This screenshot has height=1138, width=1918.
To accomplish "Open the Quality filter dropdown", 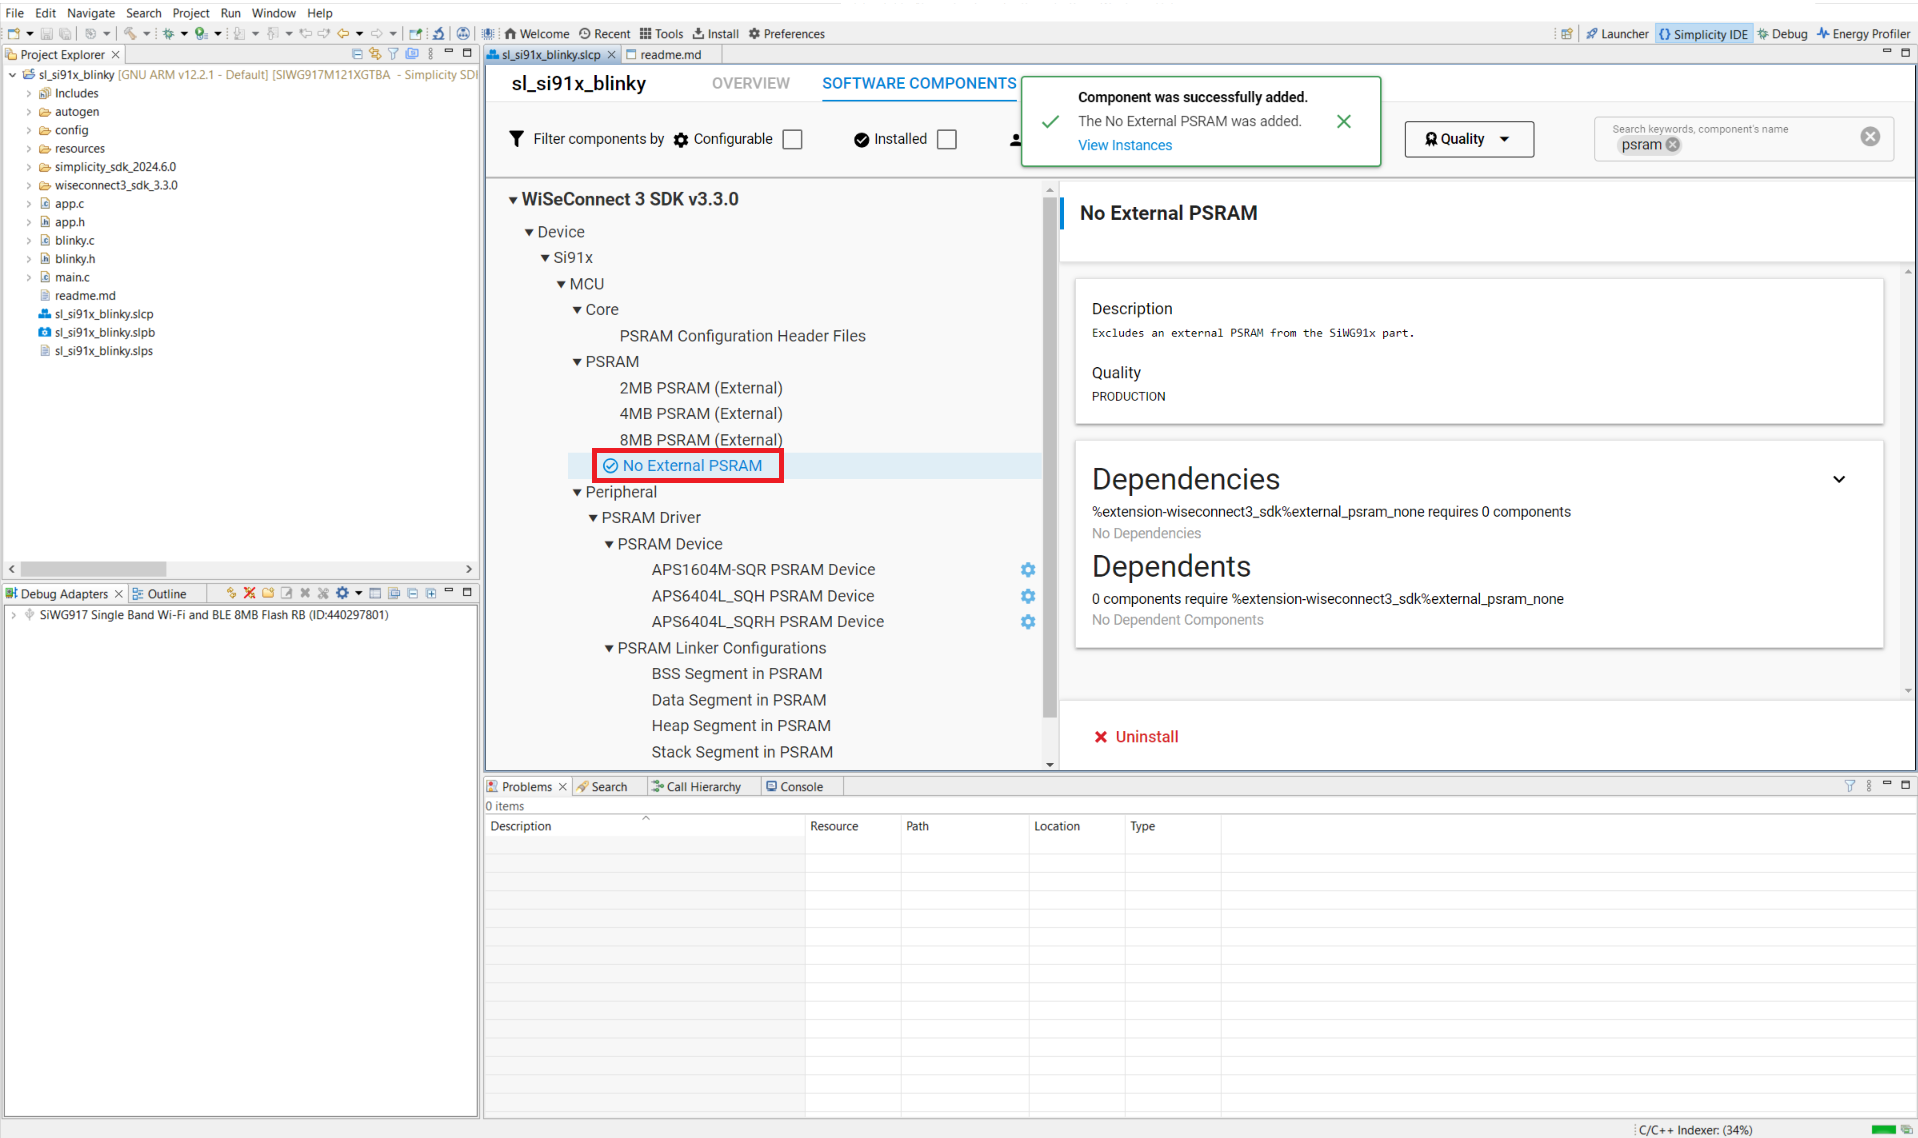I will click(1468, 139).
